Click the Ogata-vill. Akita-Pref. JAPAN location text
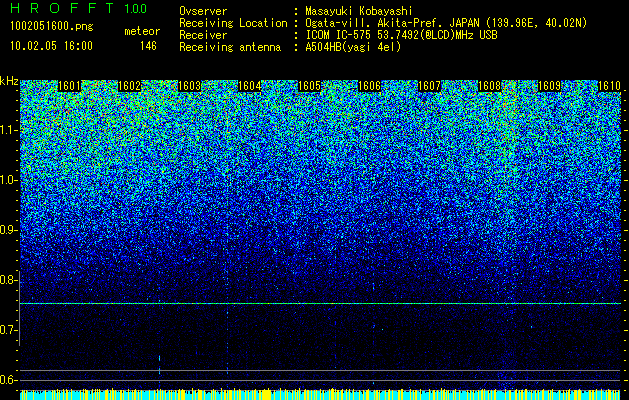629x400 pixels. [446, 23]
